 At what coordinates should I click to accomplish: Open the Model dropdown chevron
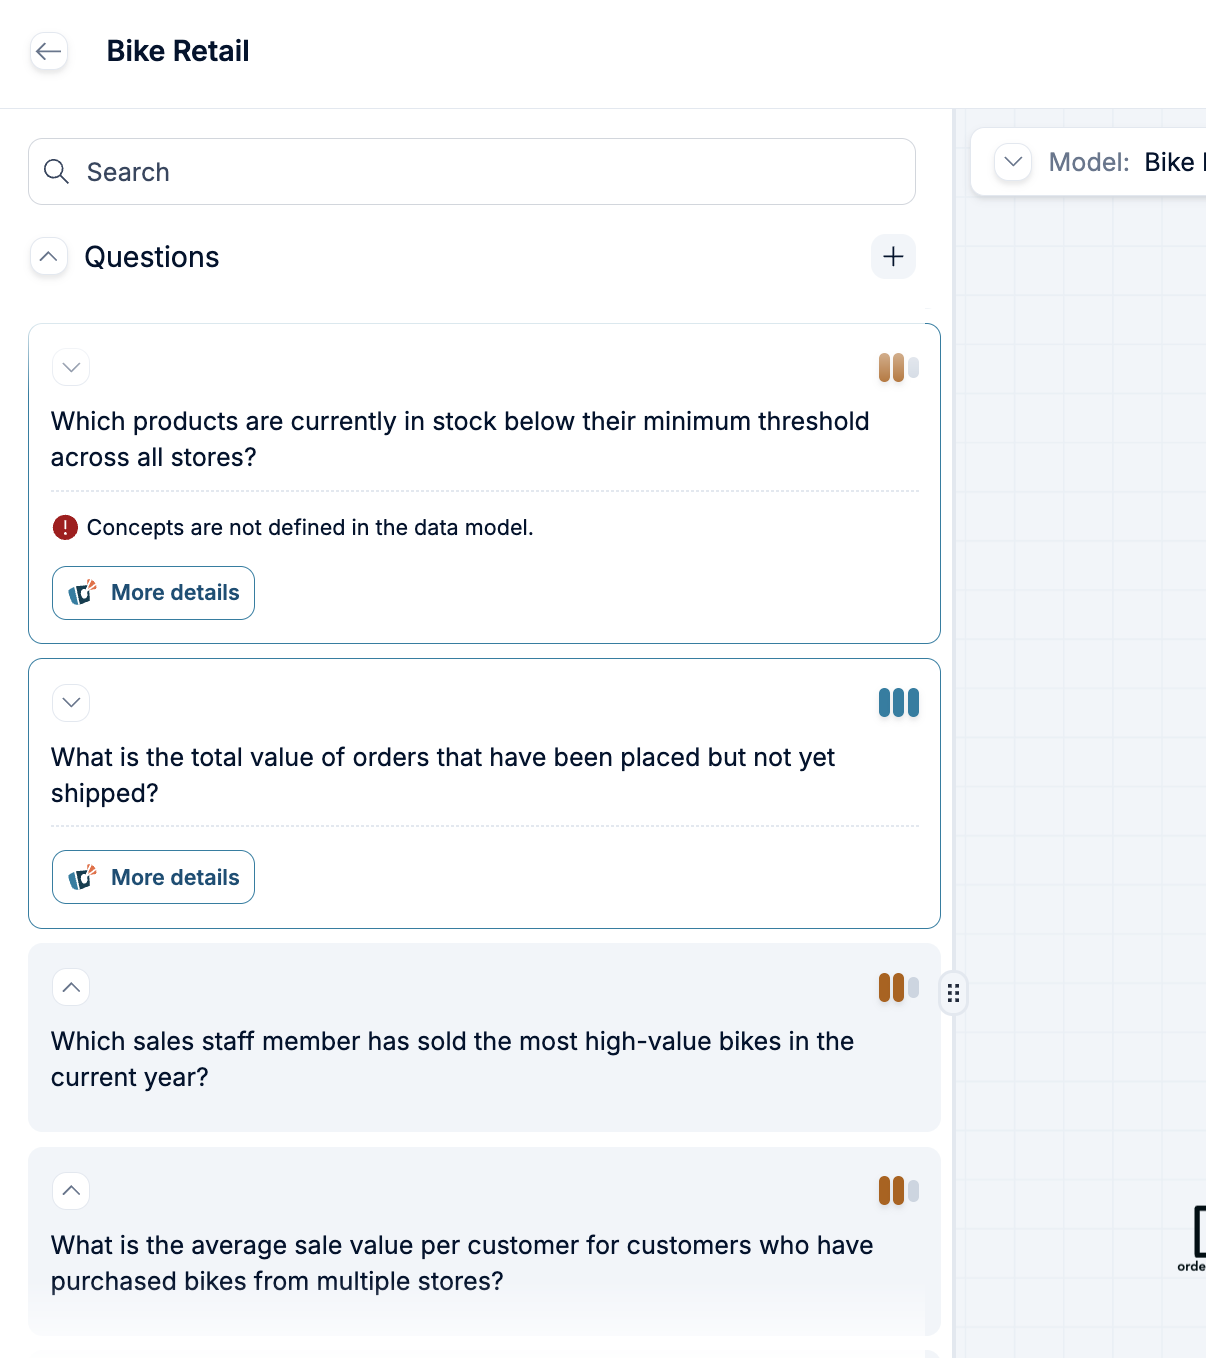(1013, 162)
